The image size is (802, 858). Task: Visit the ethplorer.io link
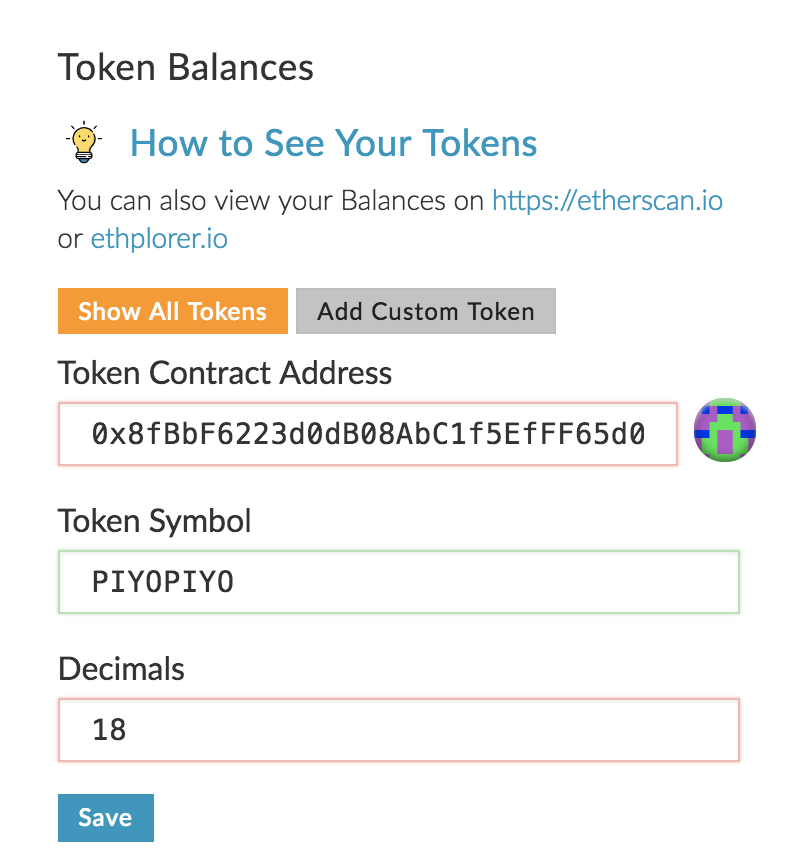coord(159,239)
